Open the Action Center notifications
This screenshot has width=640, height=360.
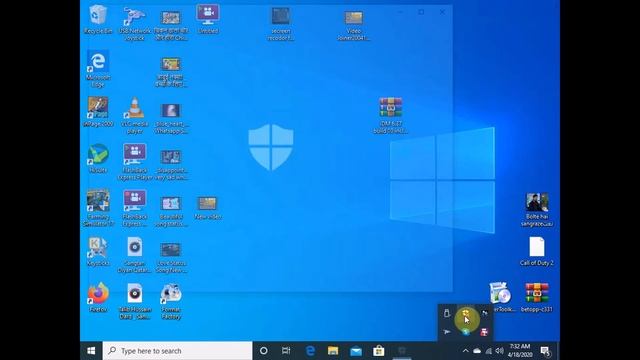545,351
